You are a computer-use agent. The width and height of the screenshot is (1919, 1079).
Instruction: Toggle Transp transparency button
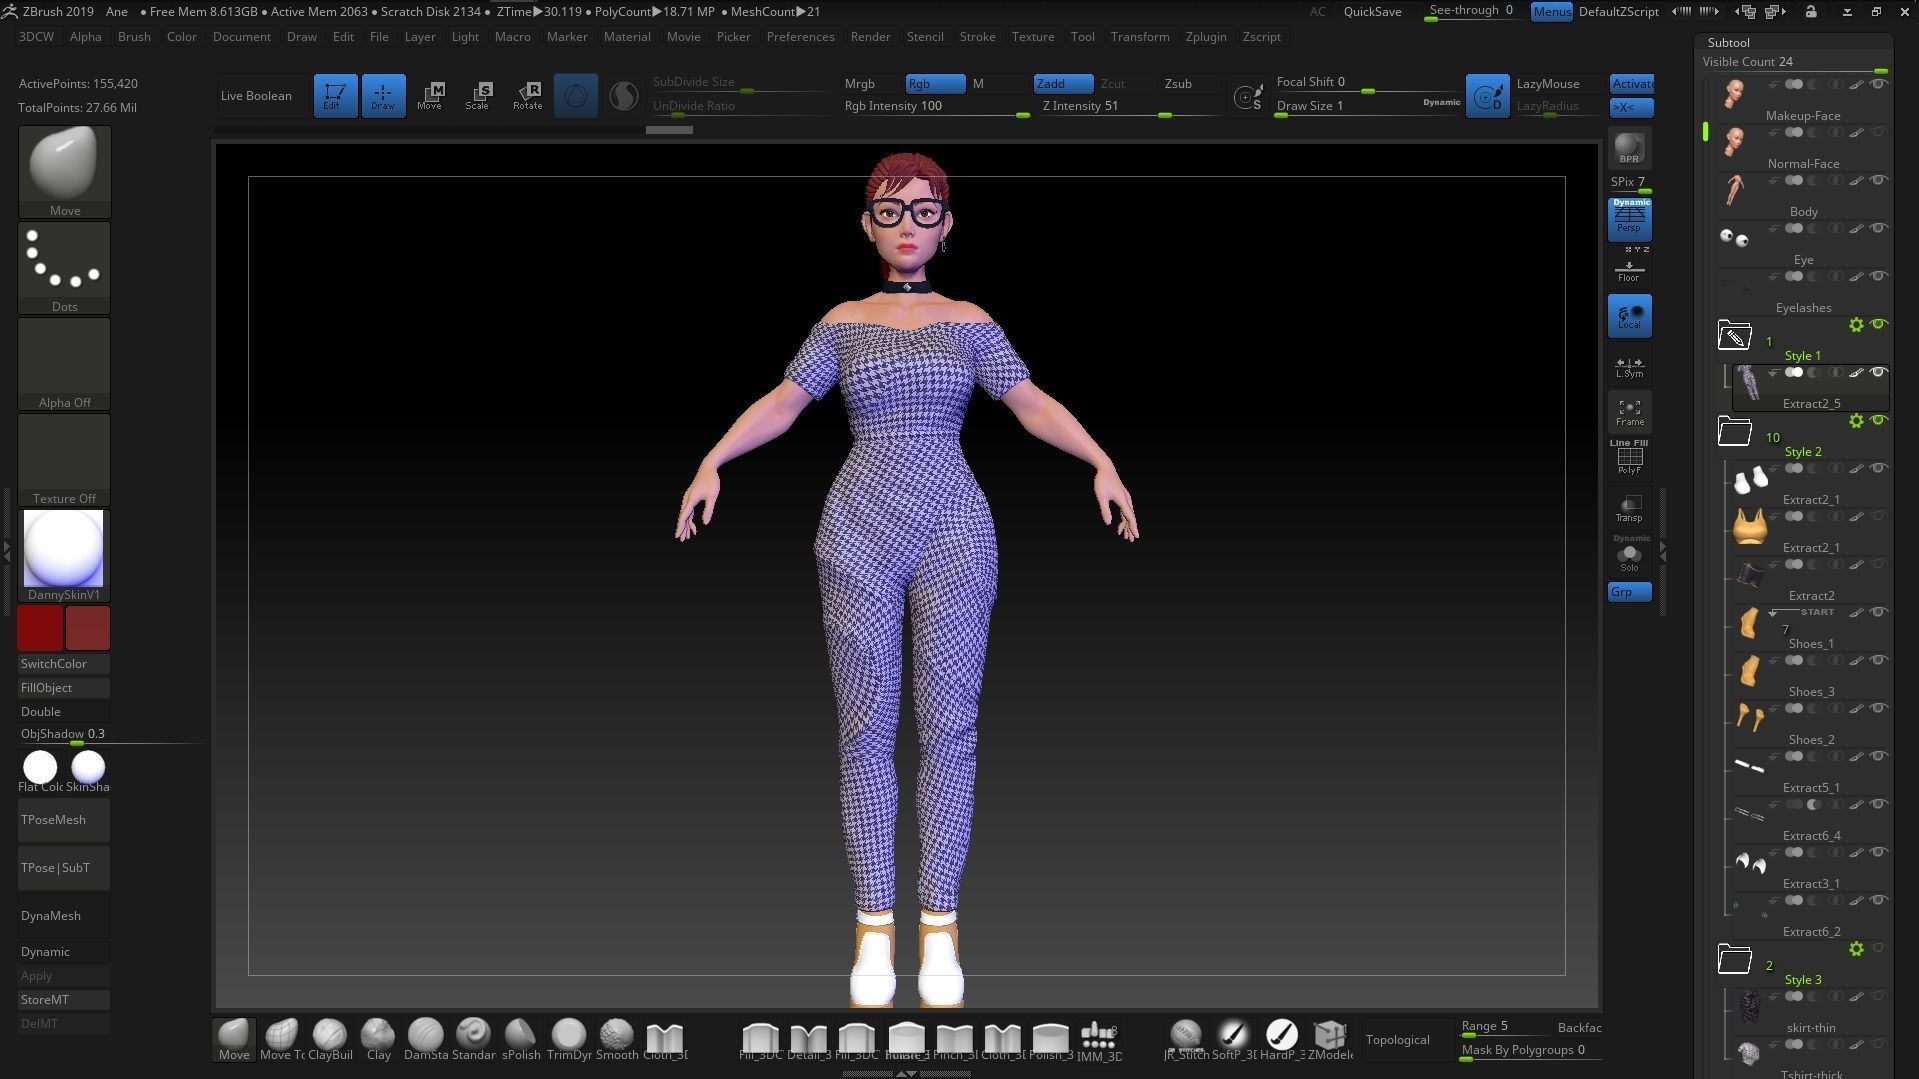tap(1629, 508)
